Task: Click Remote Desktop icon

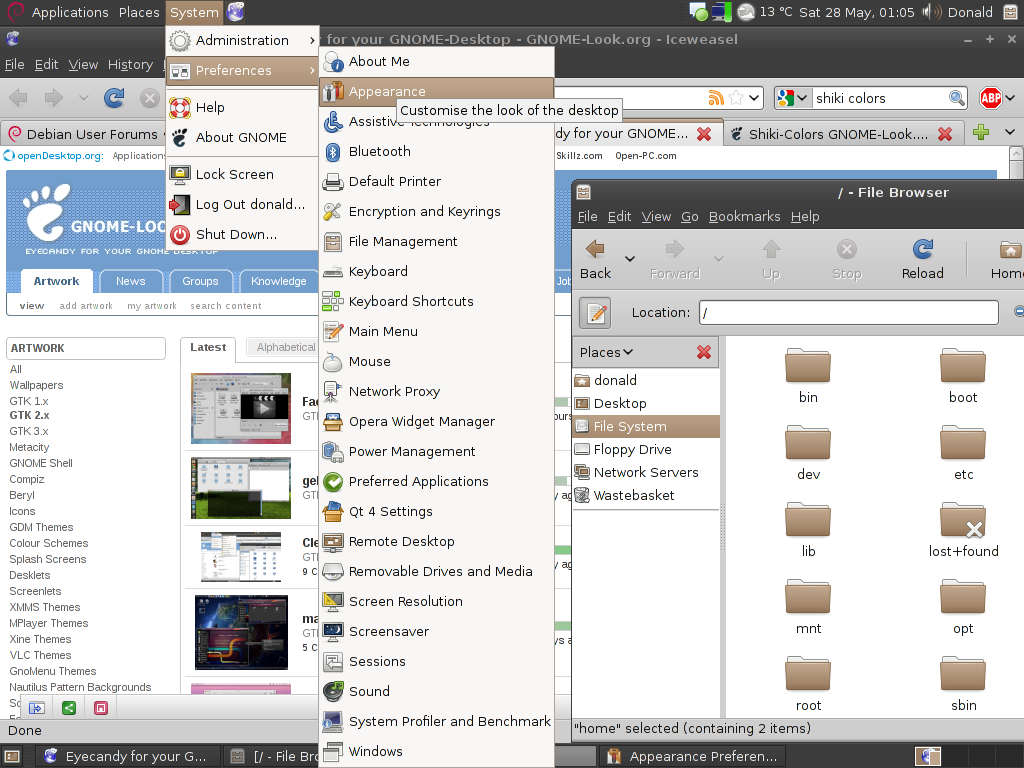Action: pyautogui.click(x=333, y=542)
